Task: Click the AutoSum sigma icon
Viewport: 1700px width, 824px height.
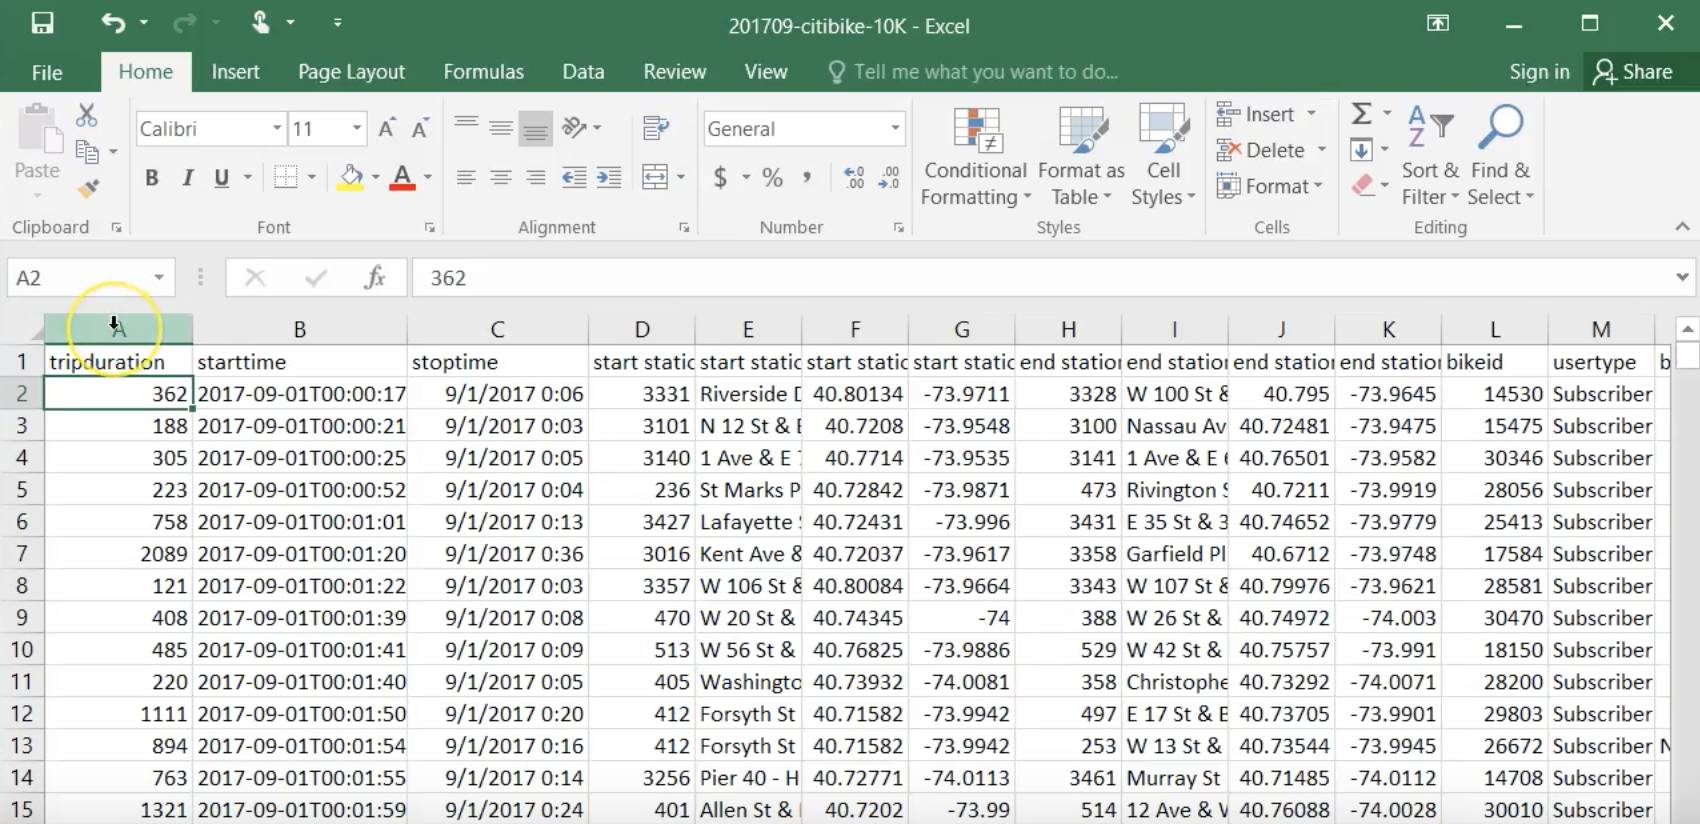Action: tap(1361, 114)
